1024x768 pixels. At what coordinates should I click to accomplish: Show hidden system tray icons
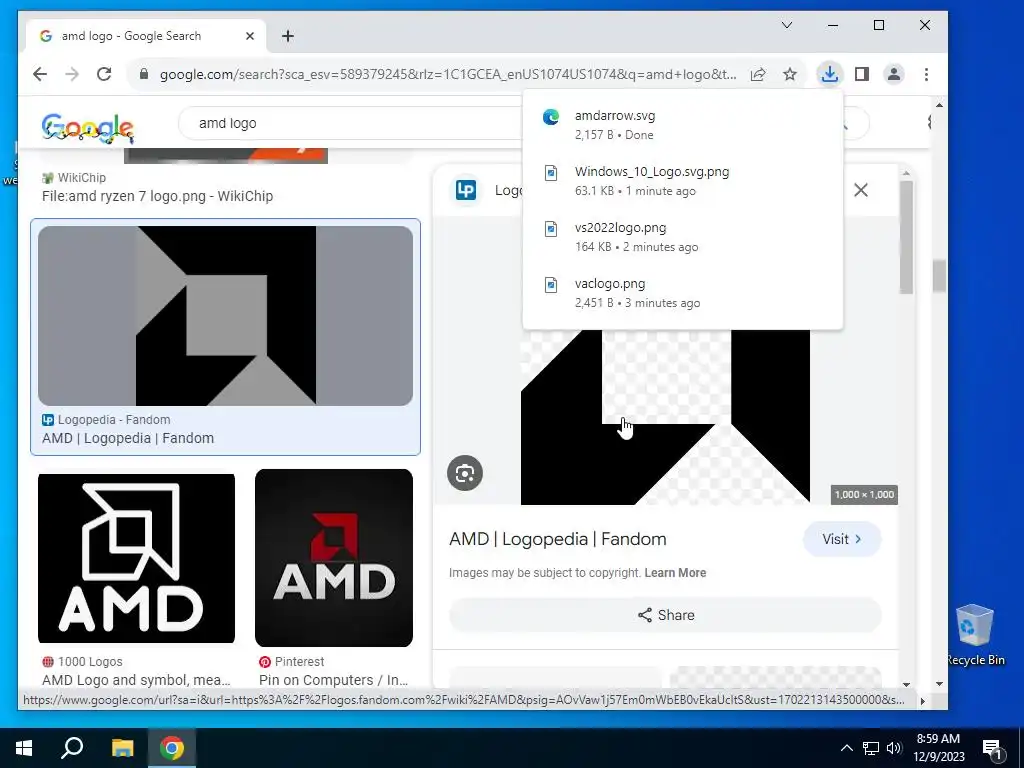(x=846, y=748)
